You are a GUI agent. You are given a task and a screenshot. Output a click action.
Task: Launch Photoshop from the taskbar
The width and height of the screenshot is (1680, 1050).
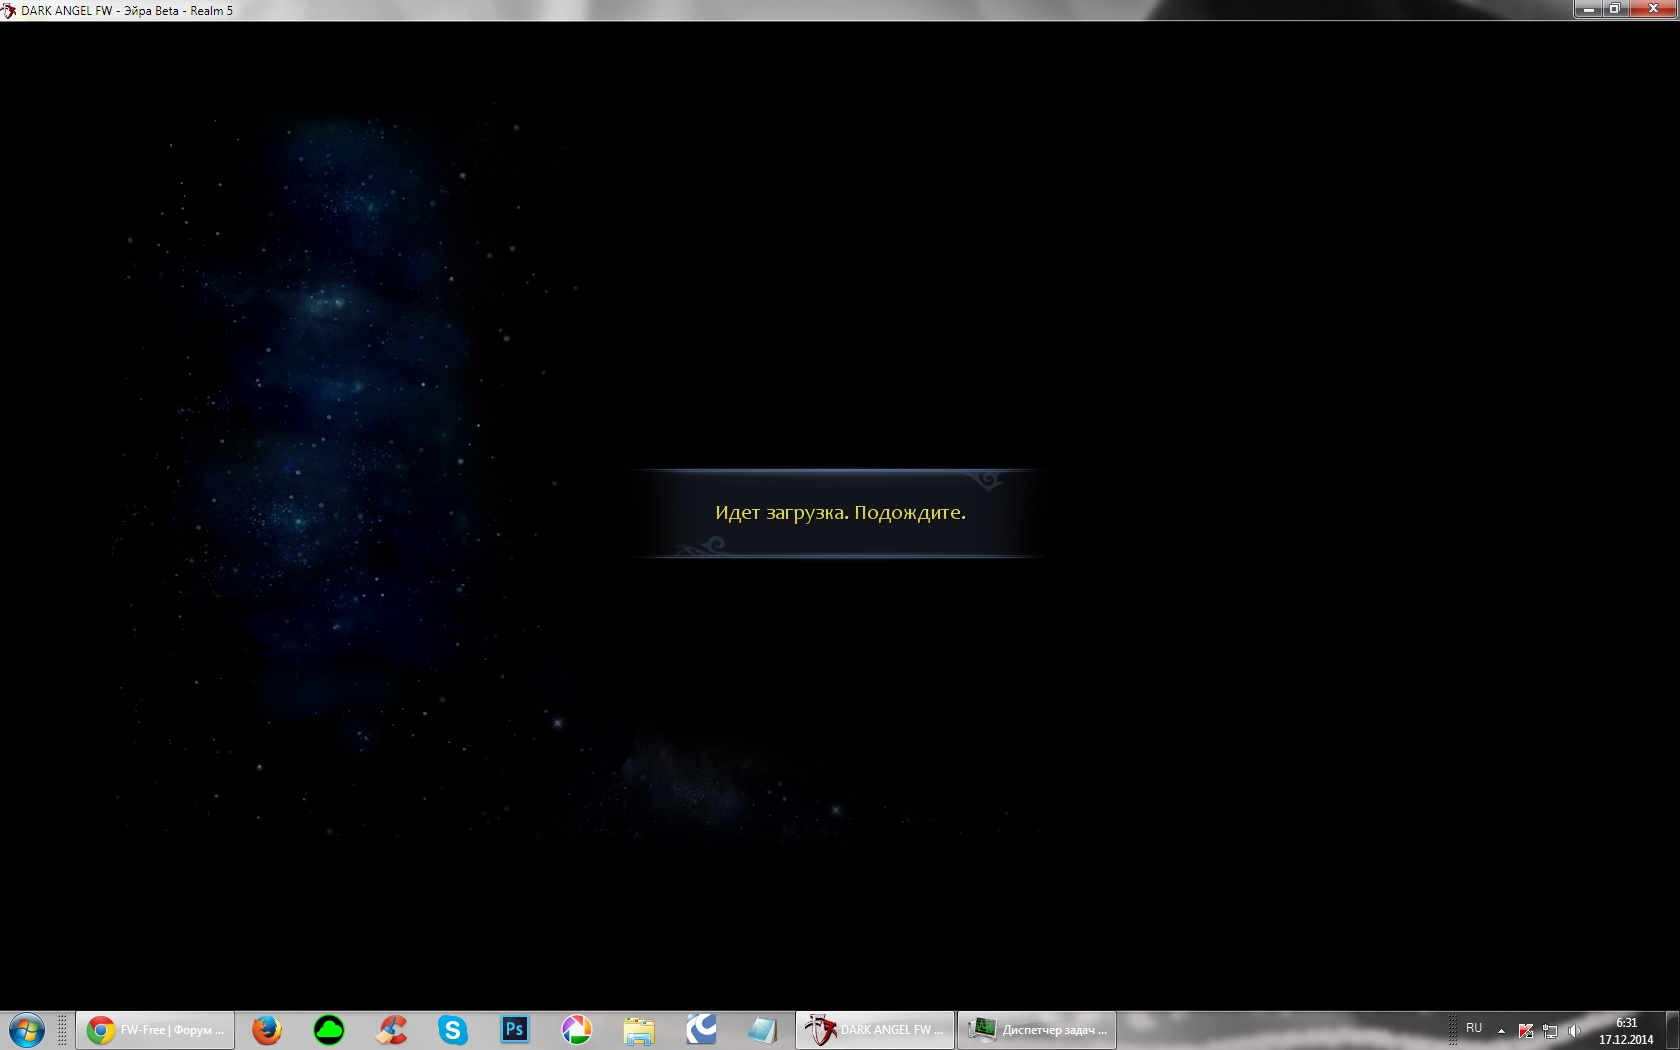[515, 1030]
